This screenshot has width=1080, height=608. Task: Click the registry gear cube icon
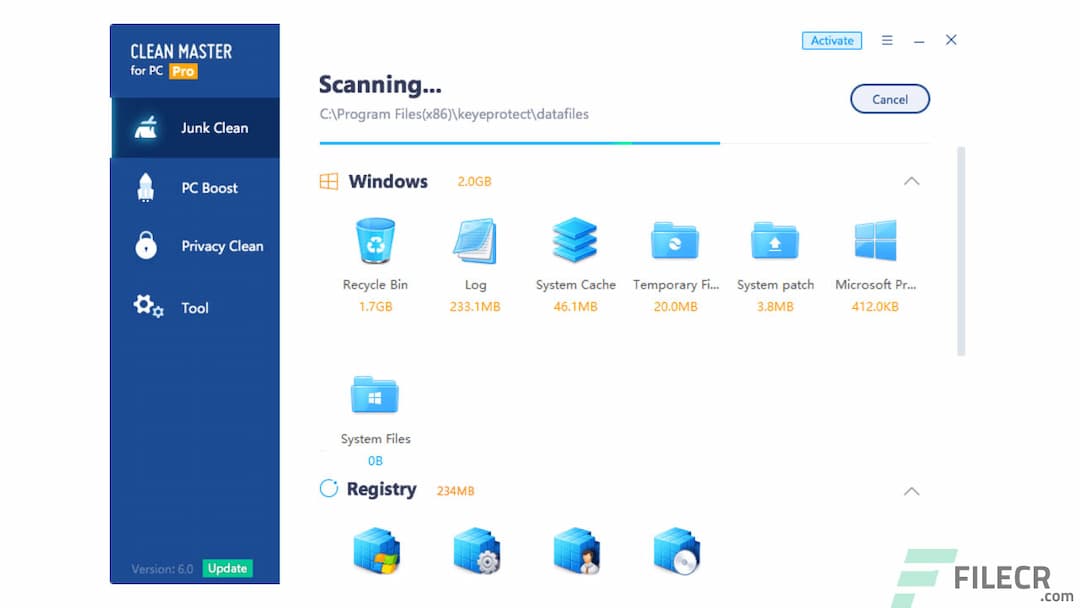pyautogui.click(x=476, y=550)
